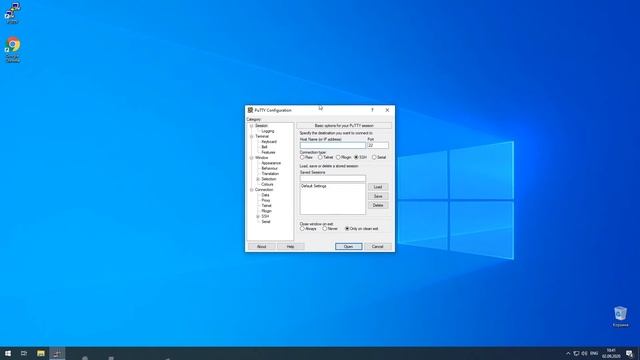640x360 pixels.
Task: Select the Recycle Bin desktop icon
Action: [x=620, y=317]
